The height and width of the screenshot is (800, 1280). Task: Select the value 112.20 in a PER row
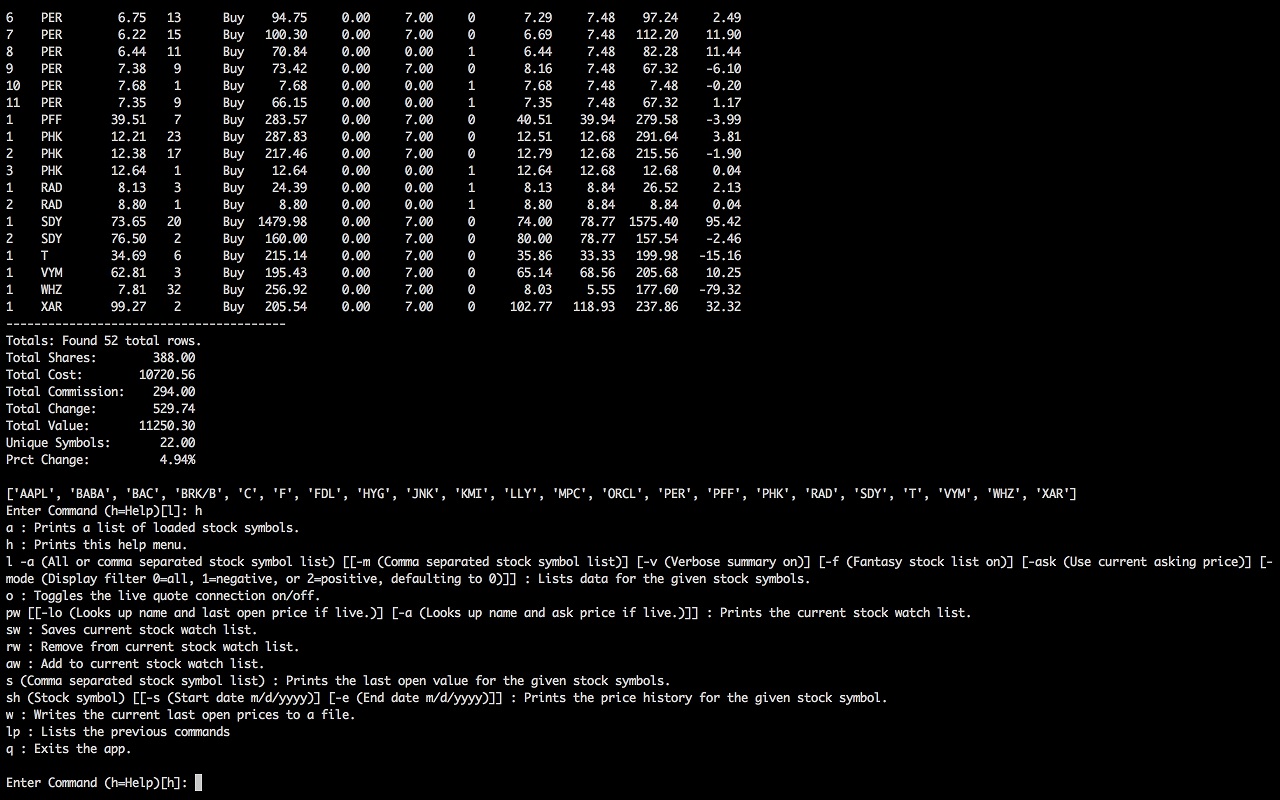[x=657, y=35]
